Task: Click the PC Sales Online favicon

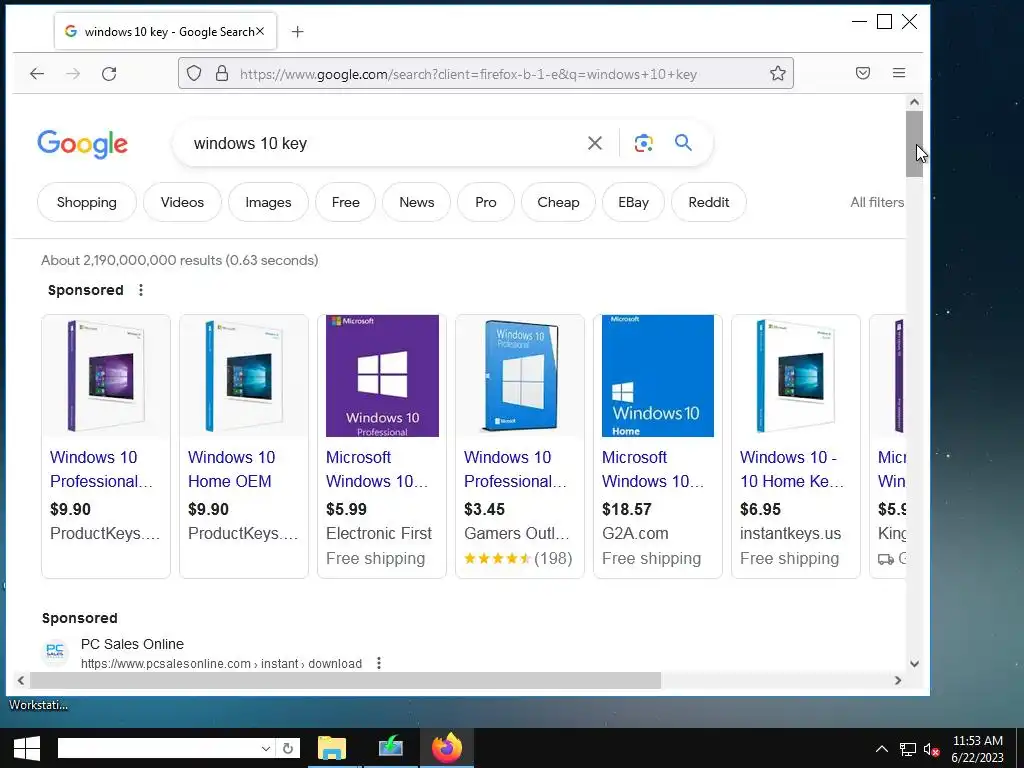Action: 55,652
